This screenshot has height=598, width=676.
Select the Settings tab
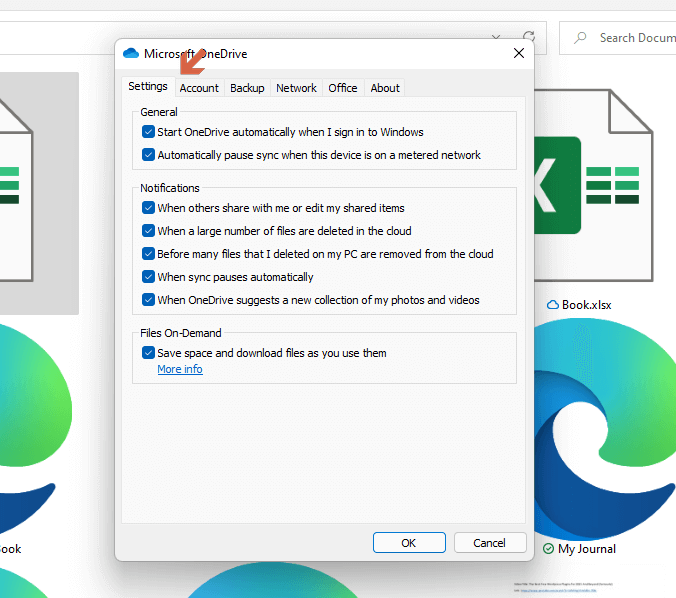click(148, 86)
